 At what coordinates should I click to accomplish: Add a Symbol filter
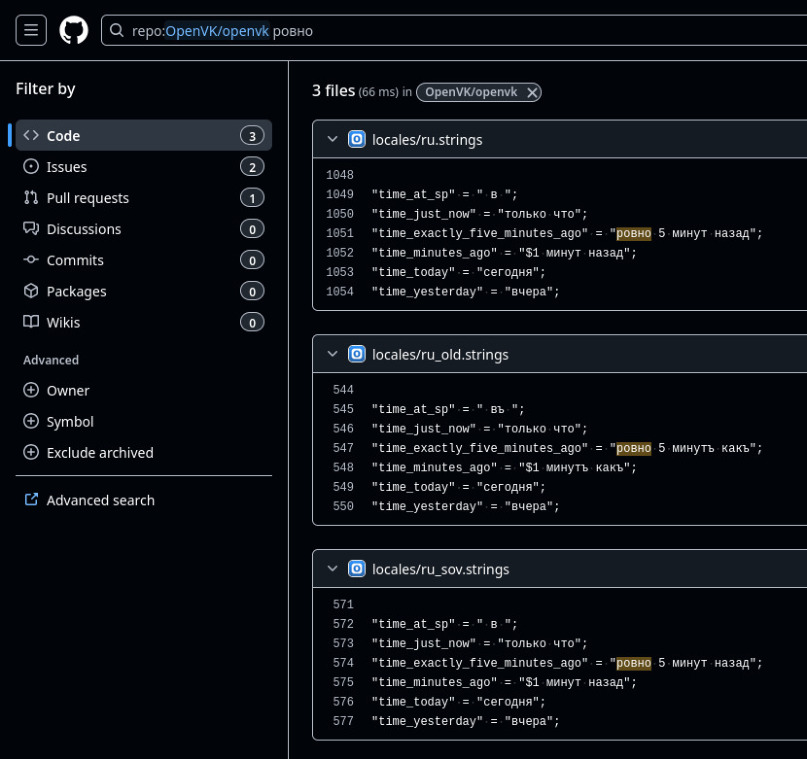point(70,421)
